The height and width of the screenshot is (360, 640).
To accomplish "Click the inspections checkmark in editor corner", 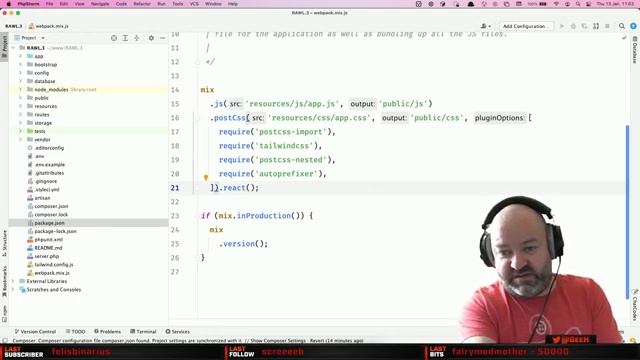I will tap(624, 38).
